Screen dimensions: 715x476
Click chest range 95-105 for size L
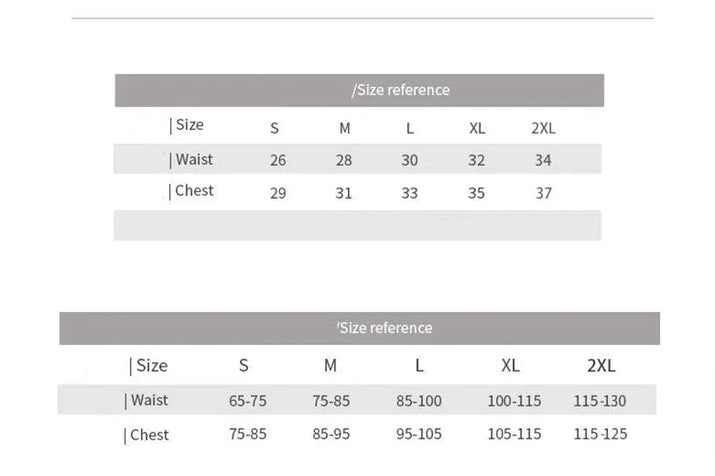point(418,435)
